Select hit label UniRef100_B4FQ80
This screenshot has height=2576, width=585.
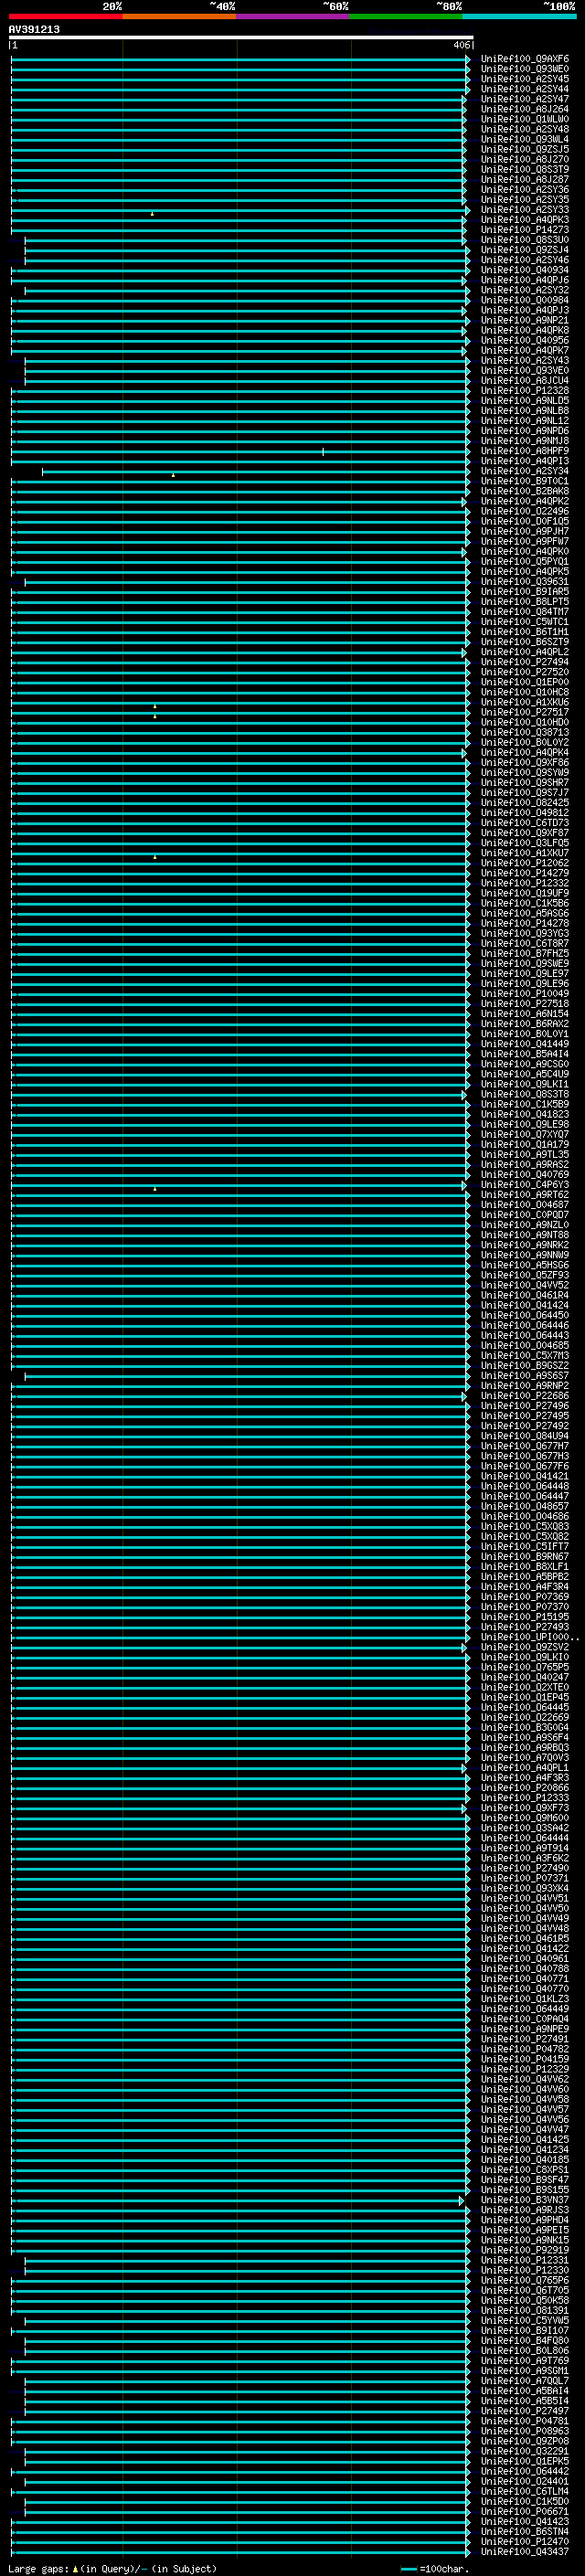[x=525, y=2340]
